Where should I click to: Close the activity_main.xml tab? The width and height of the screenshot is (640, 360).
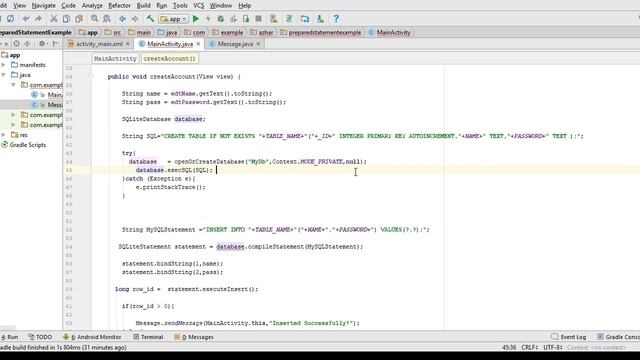coord(128,44)
